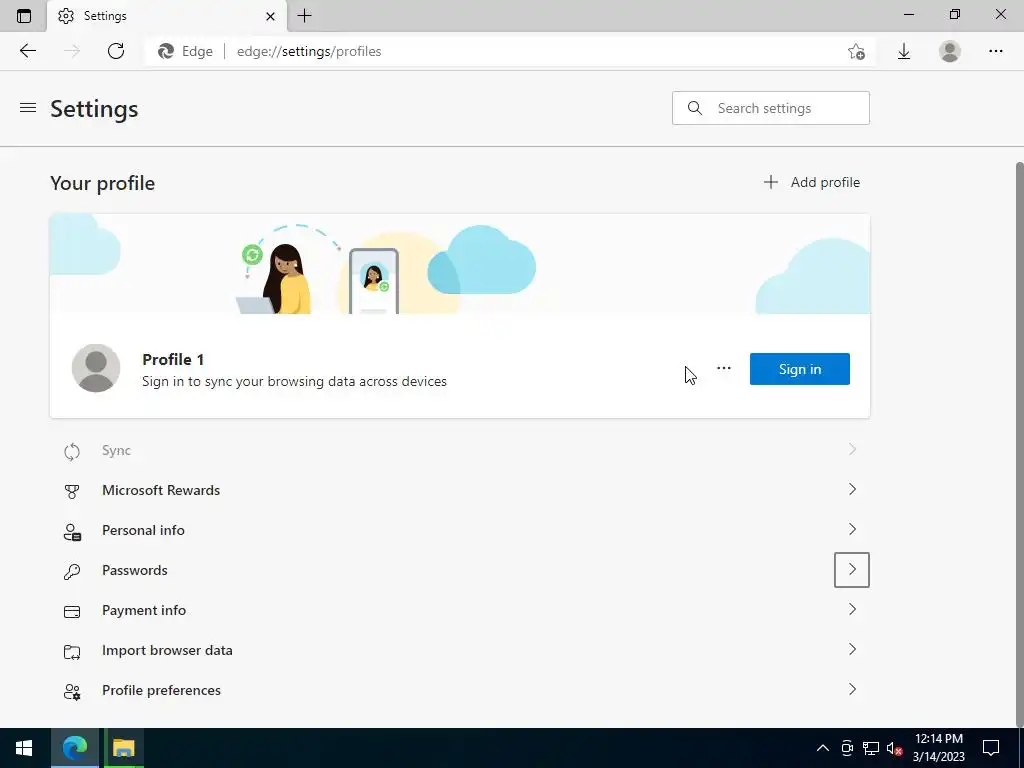The image size is (1024, 768).
Task: Expand the Profile preferences chevron
Action: point(852,689)
